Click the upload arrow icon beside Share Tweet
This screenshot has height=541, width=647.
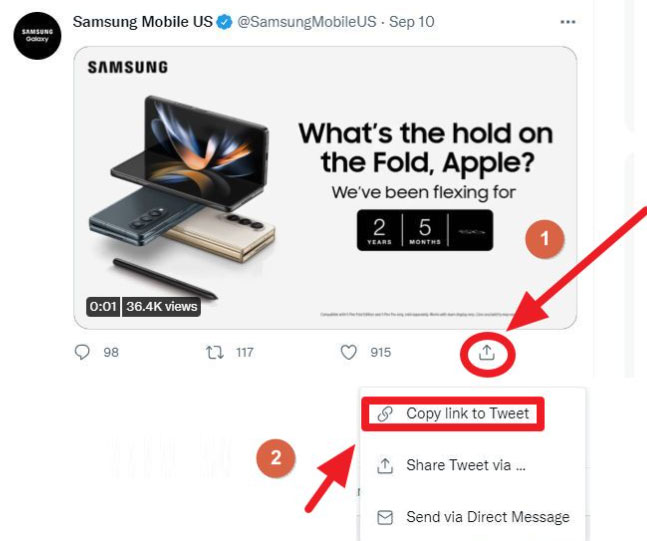[385, 466]
